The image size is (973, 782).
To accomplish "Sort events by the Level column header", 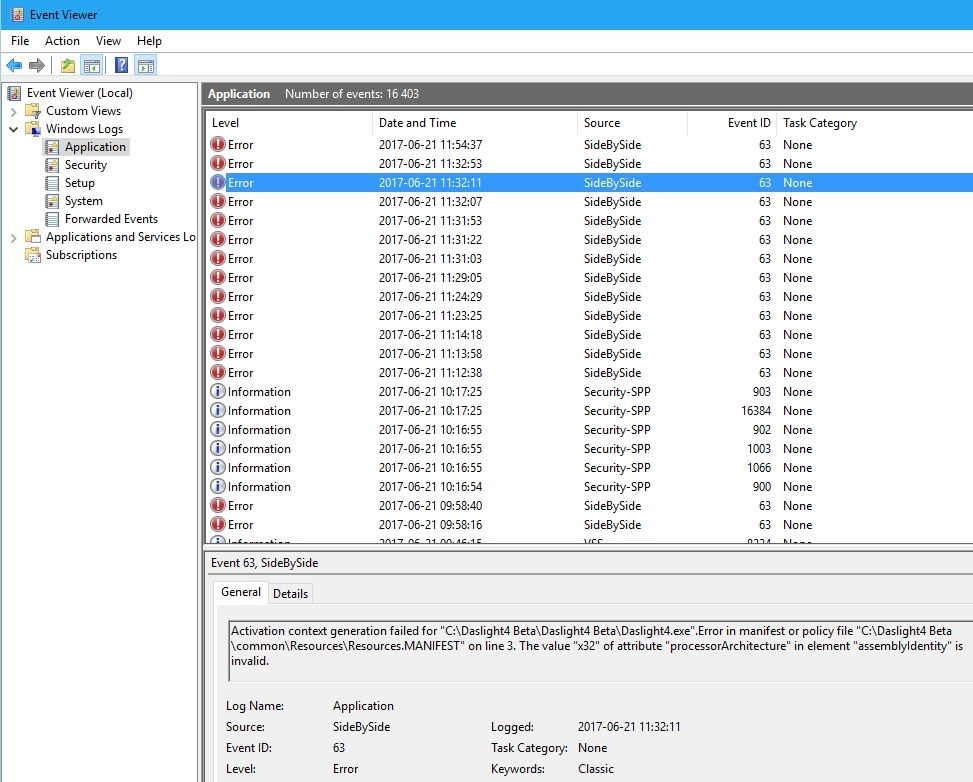I will click(x=289, y=123).
